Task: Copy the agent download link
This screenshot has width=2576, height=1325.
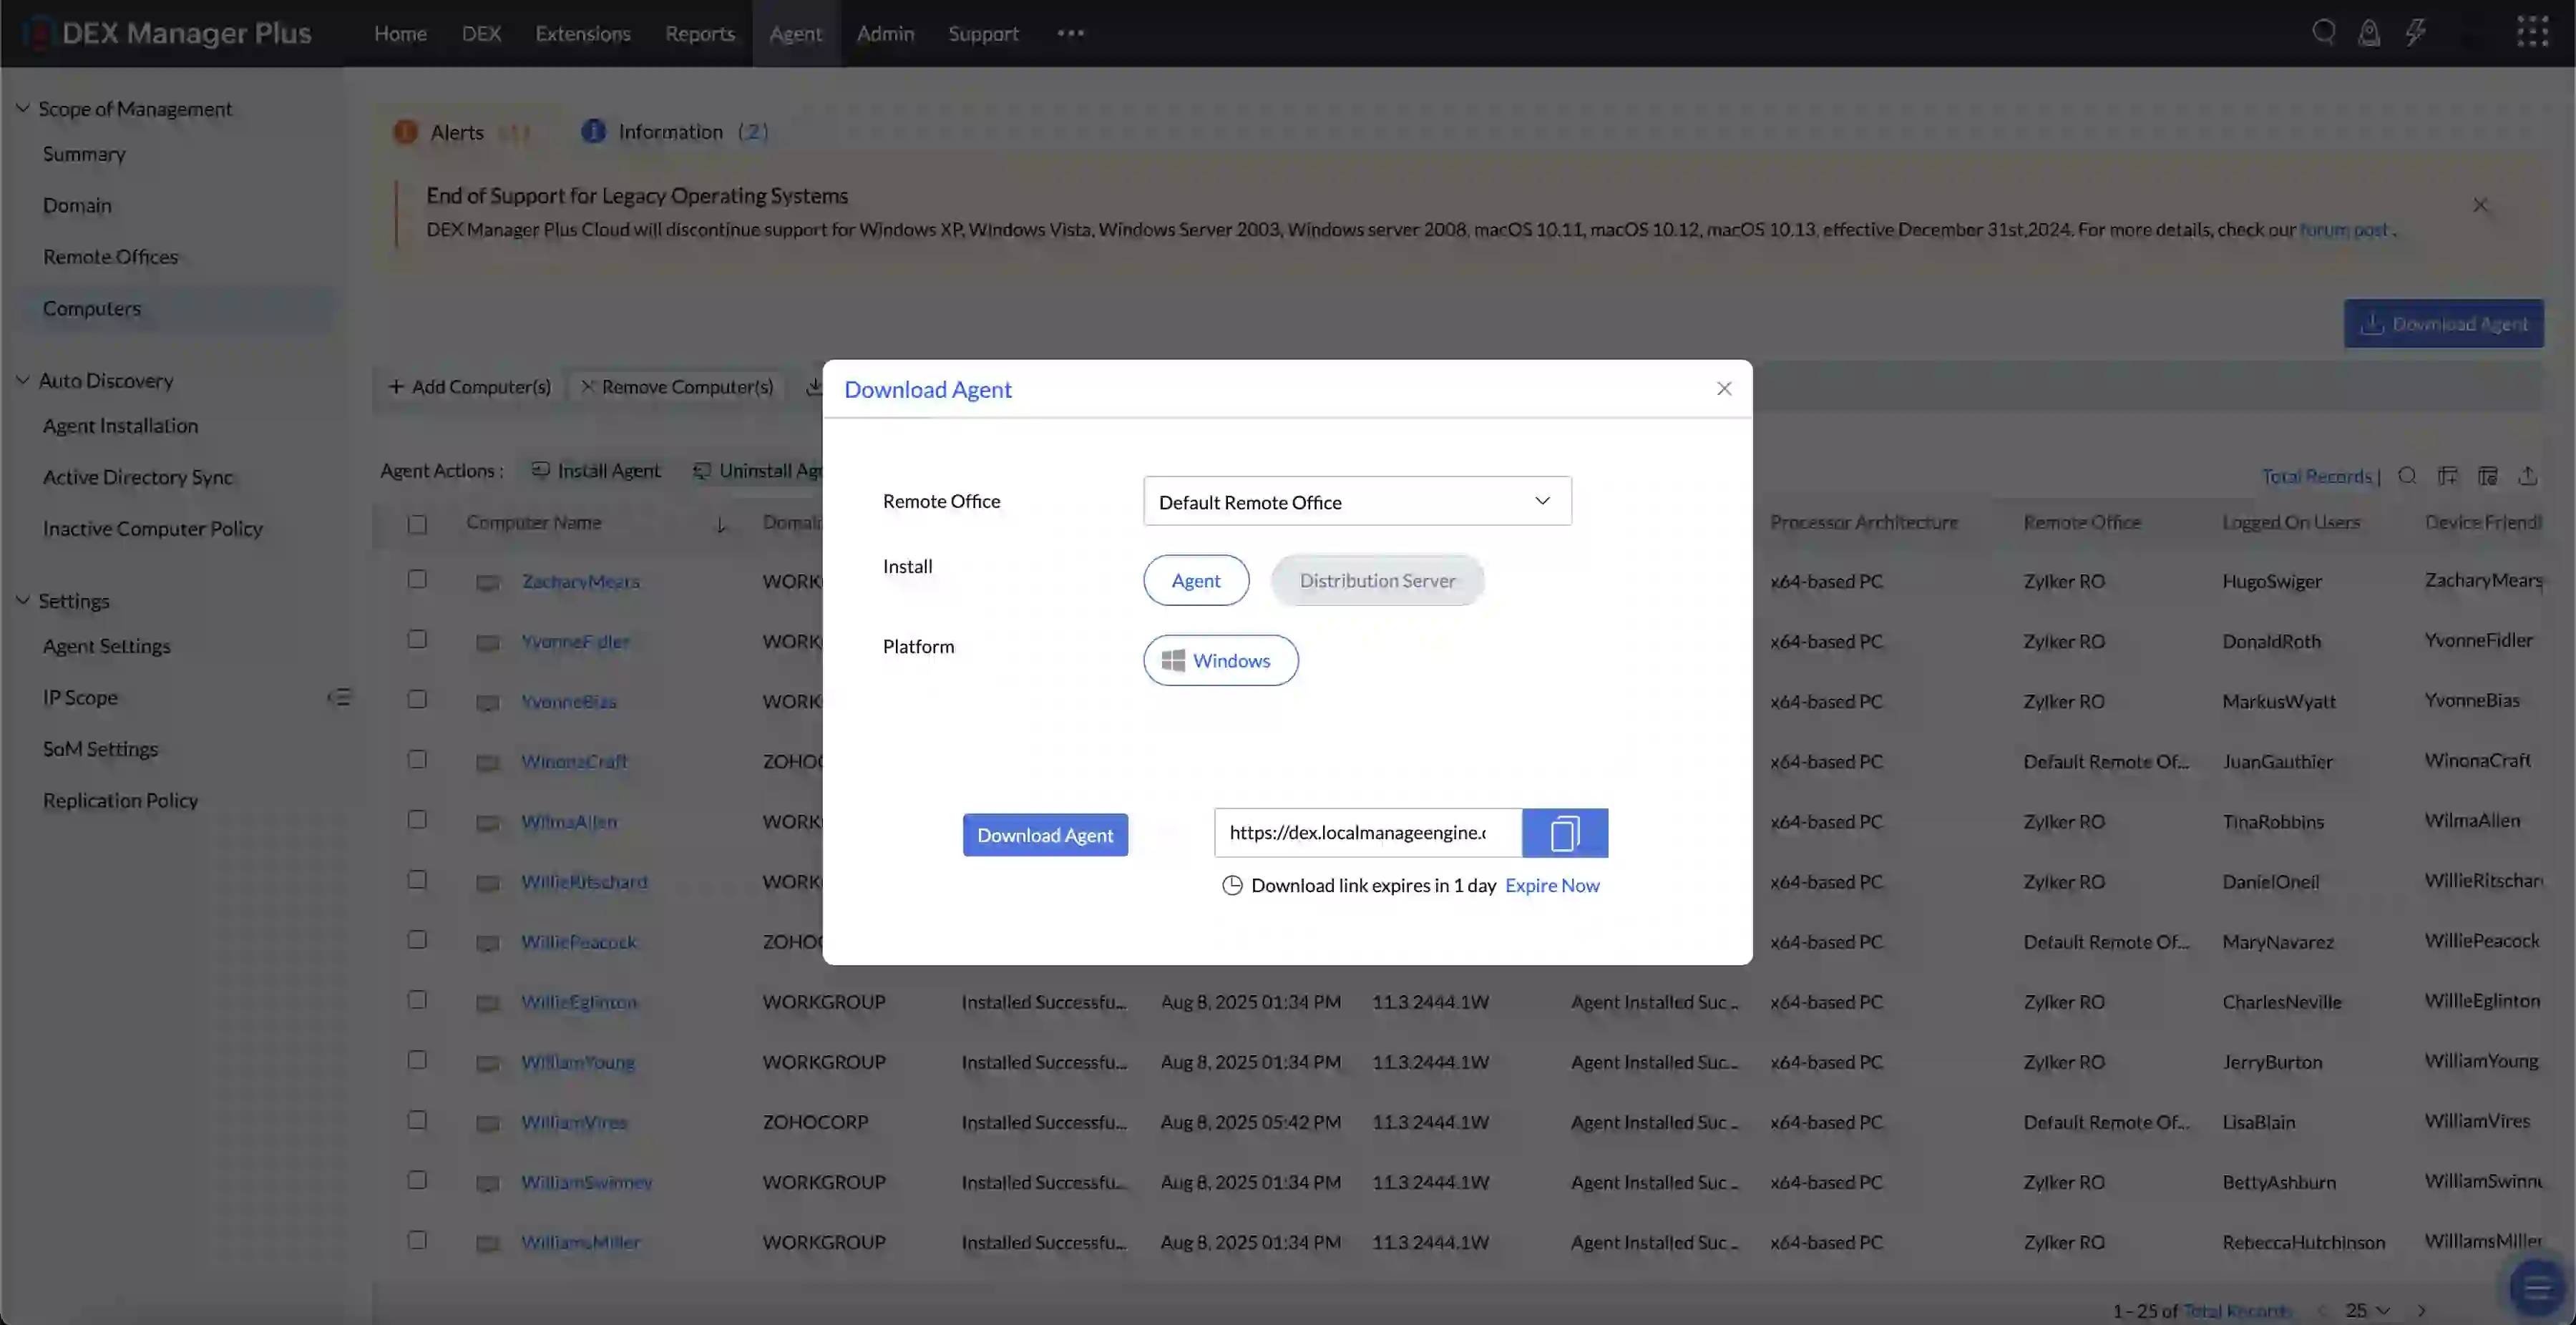Action: (1564, 833)
